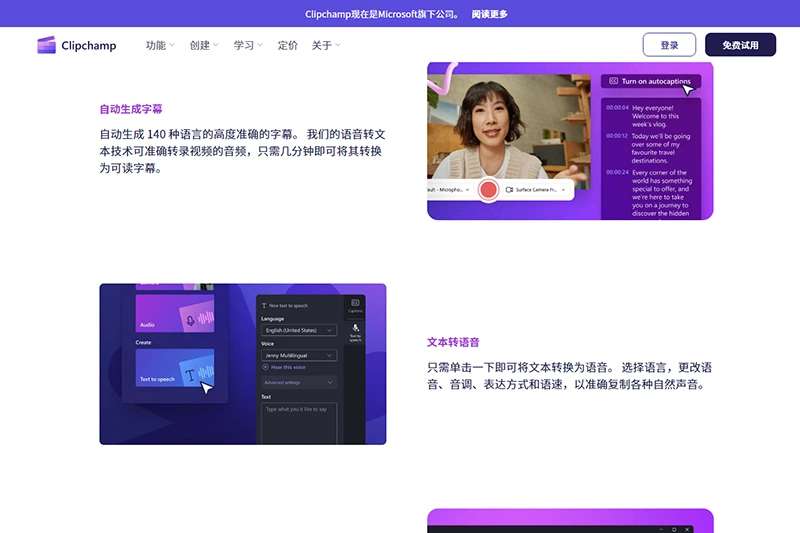Screen dimensions: 800x533
Task: Click Turn on autocaptions button in image
Action: [x=651, y=81]
